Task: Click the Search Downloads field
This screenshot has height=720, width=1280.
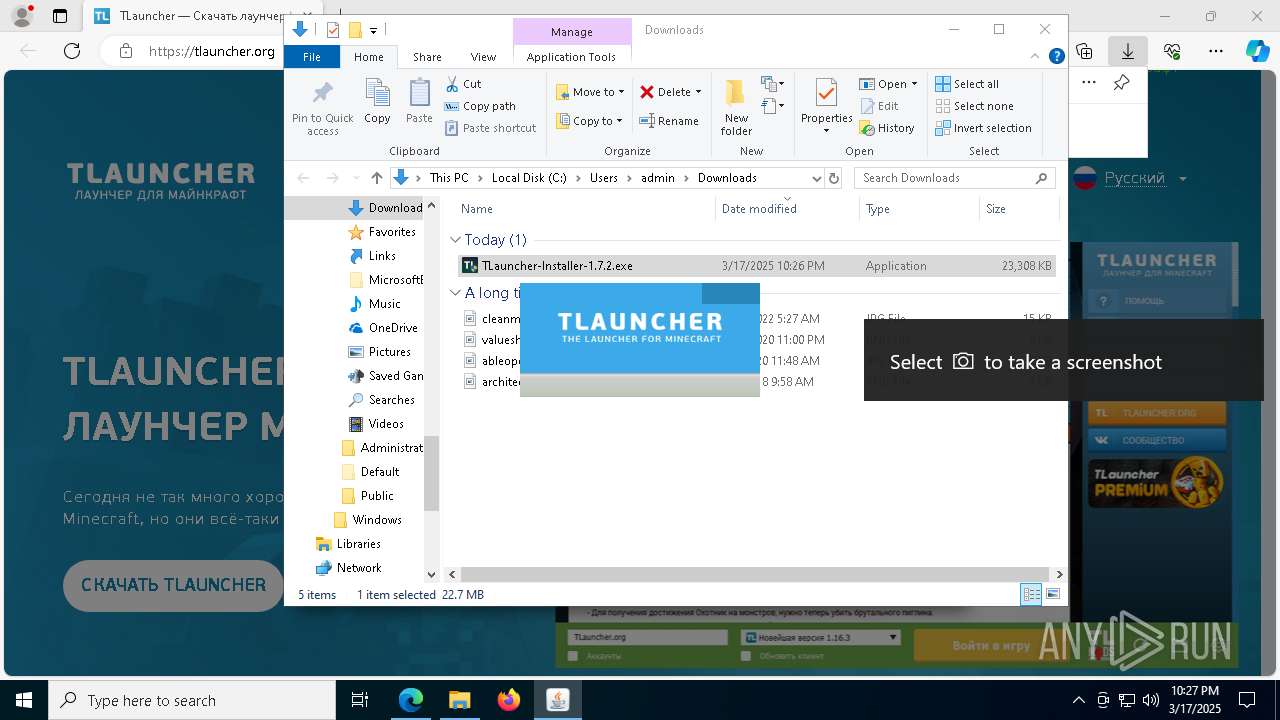Action: click(955, 178)
